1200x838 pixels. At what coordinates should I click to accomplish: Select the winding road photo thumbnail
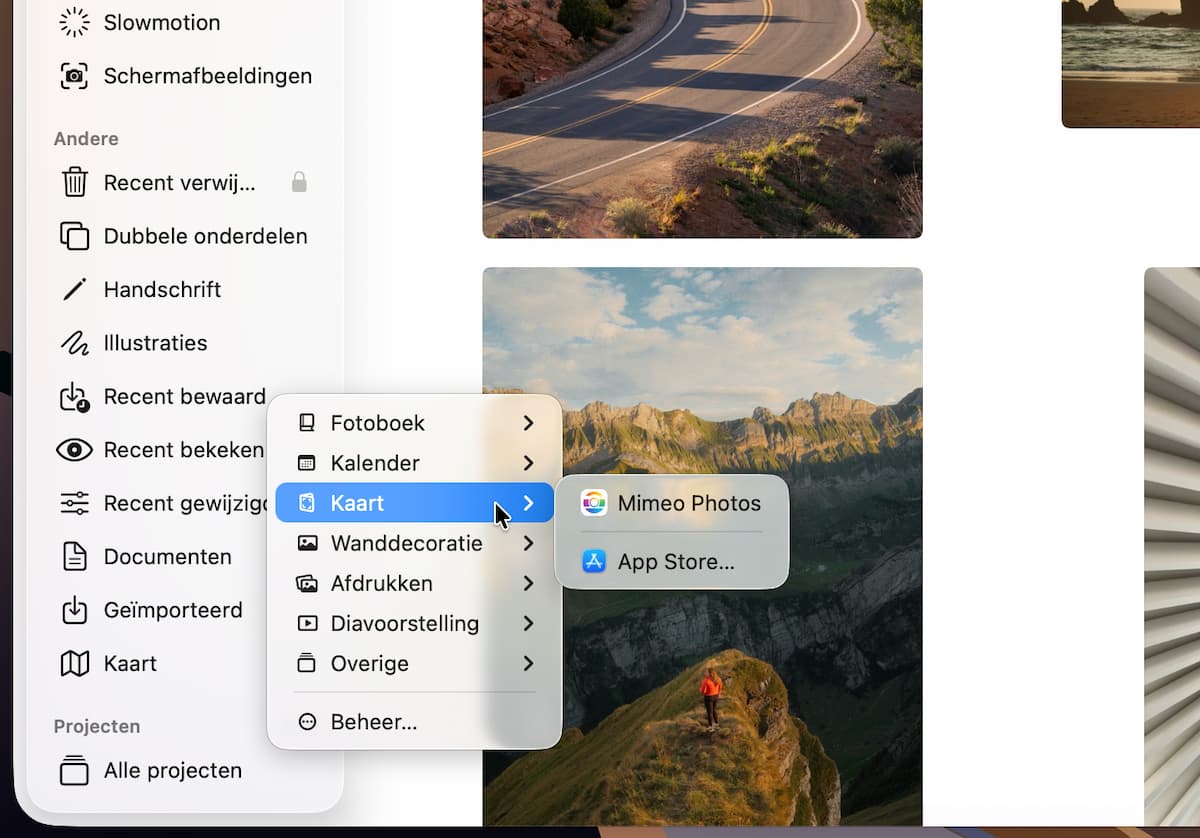click(x=702, y=118)
